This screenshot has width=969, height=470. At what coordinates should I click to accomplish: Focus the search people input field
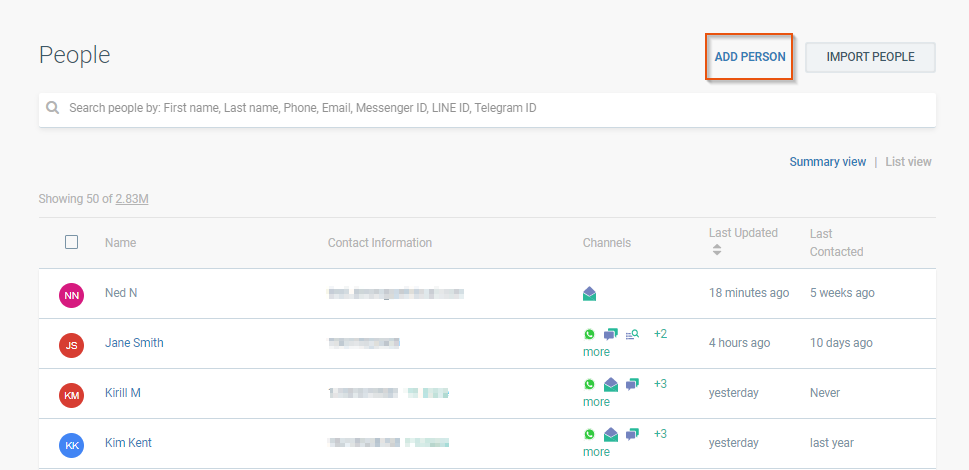coord(490,108)
